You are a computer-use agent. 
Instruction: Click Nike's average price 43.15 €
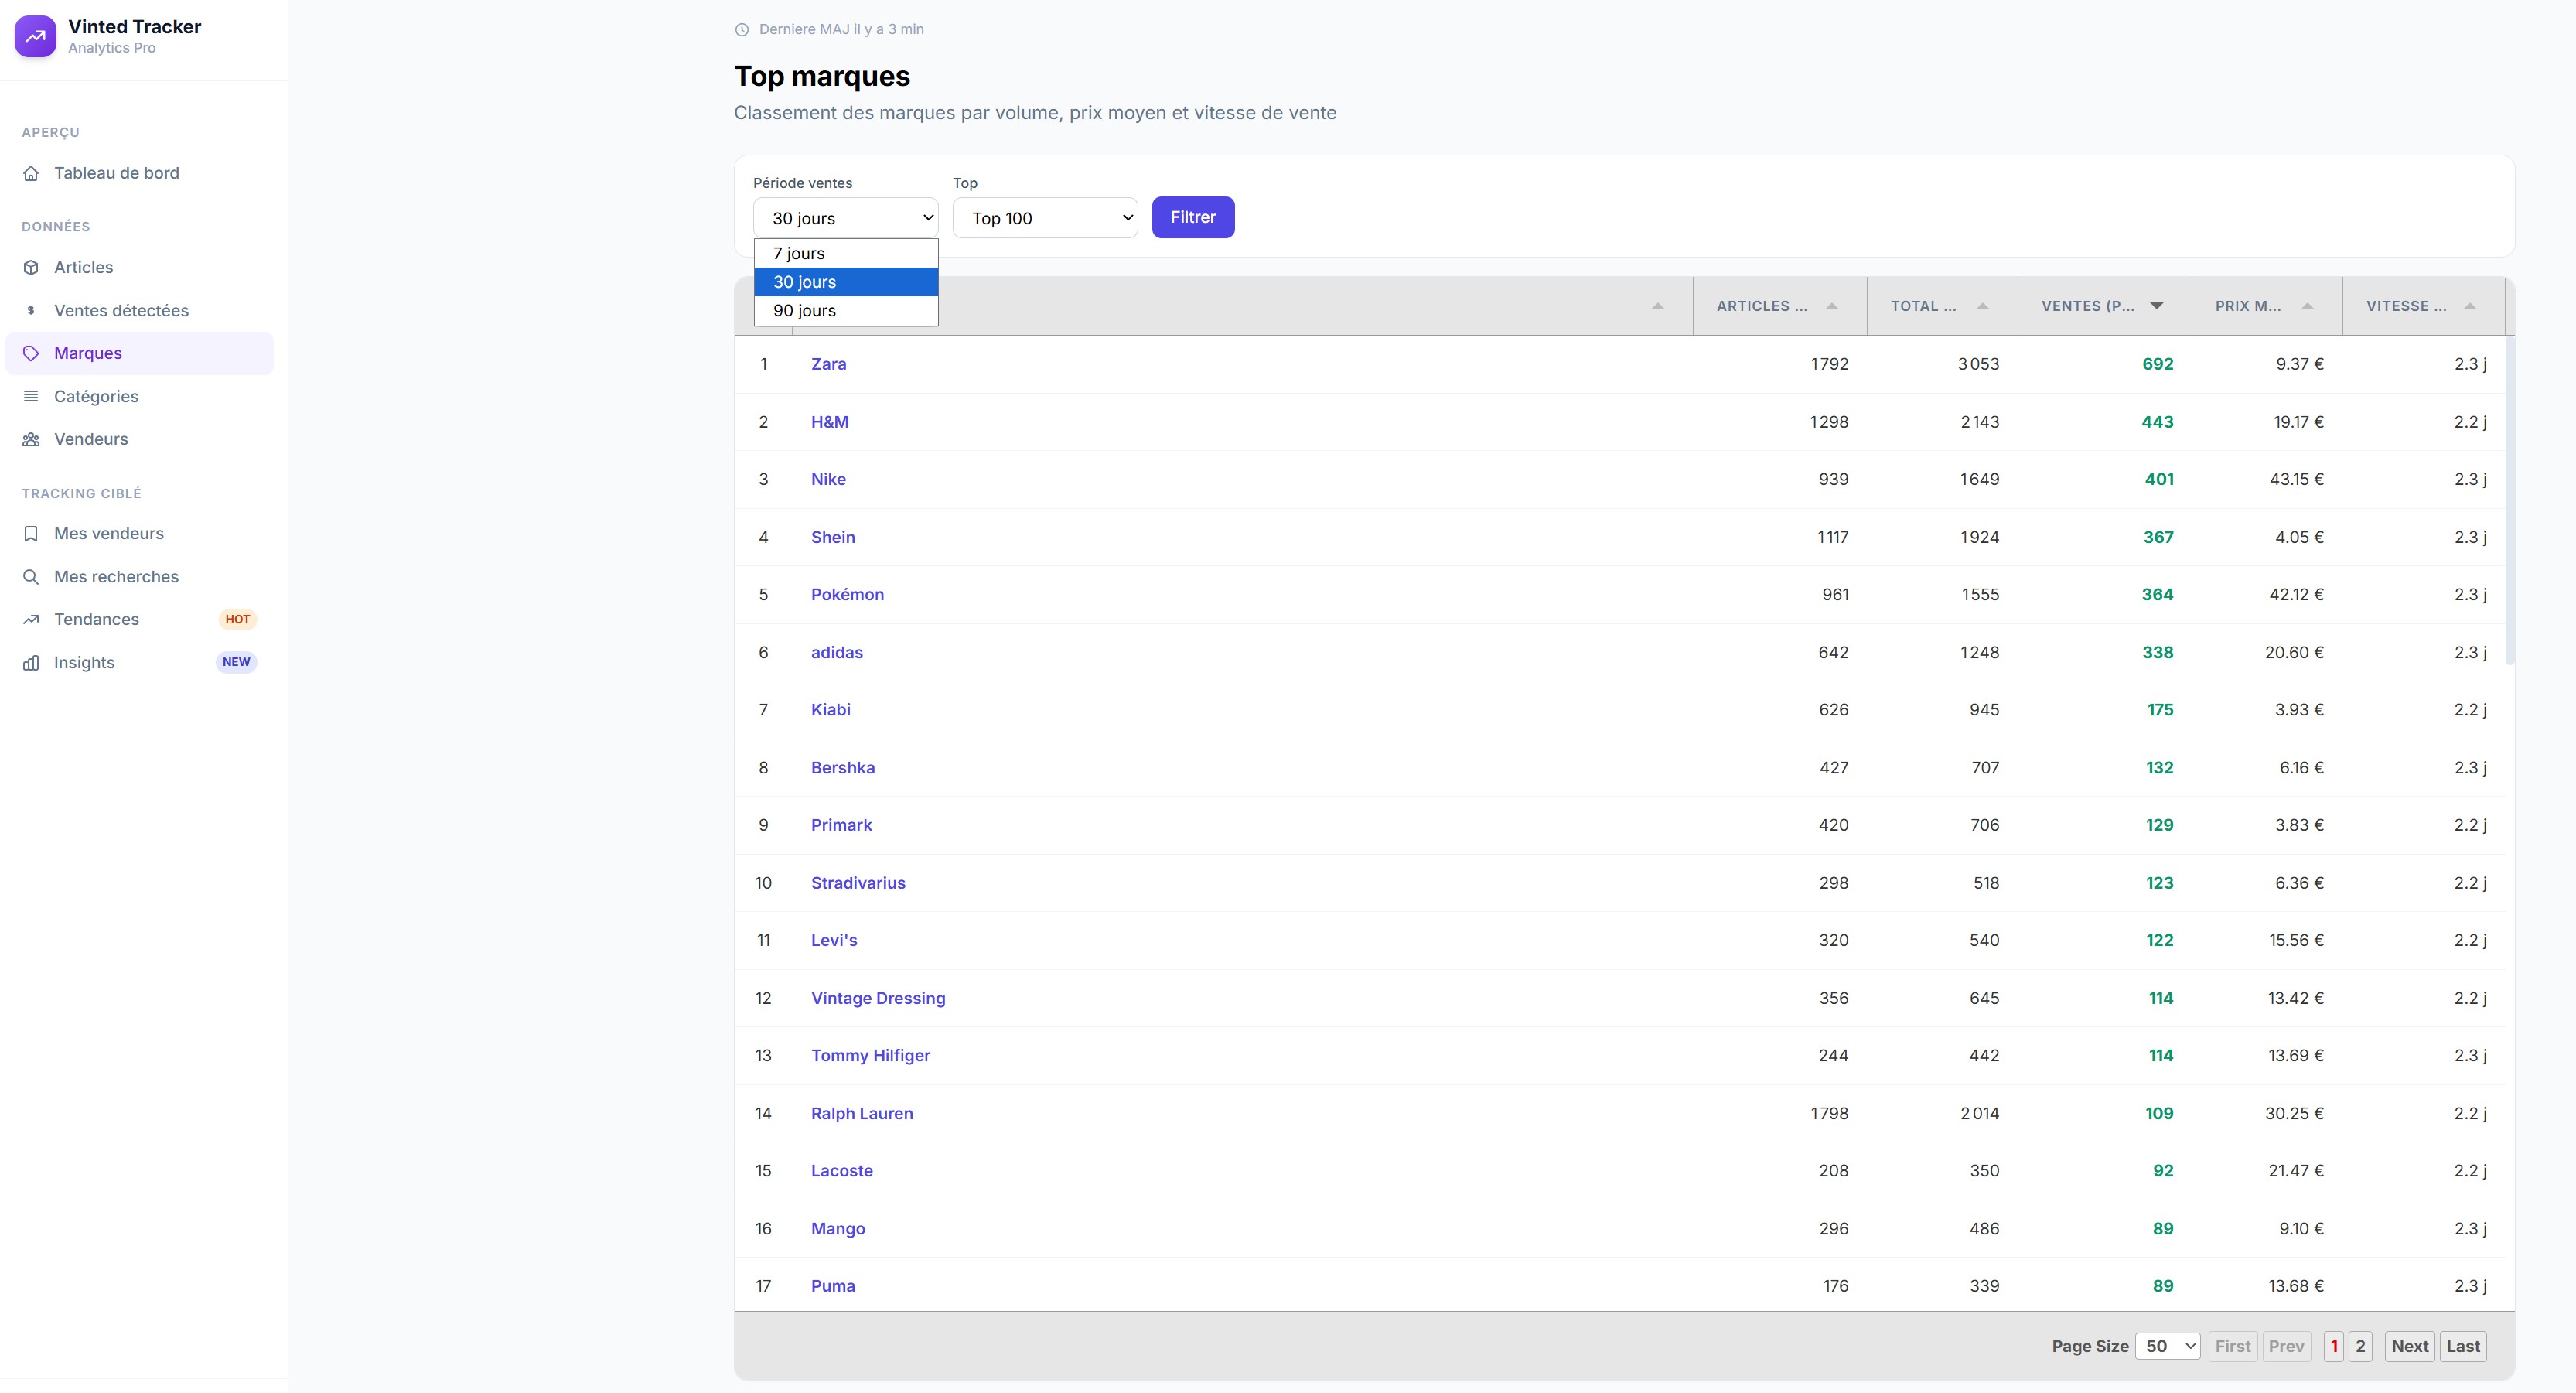tap(2296, 479)
